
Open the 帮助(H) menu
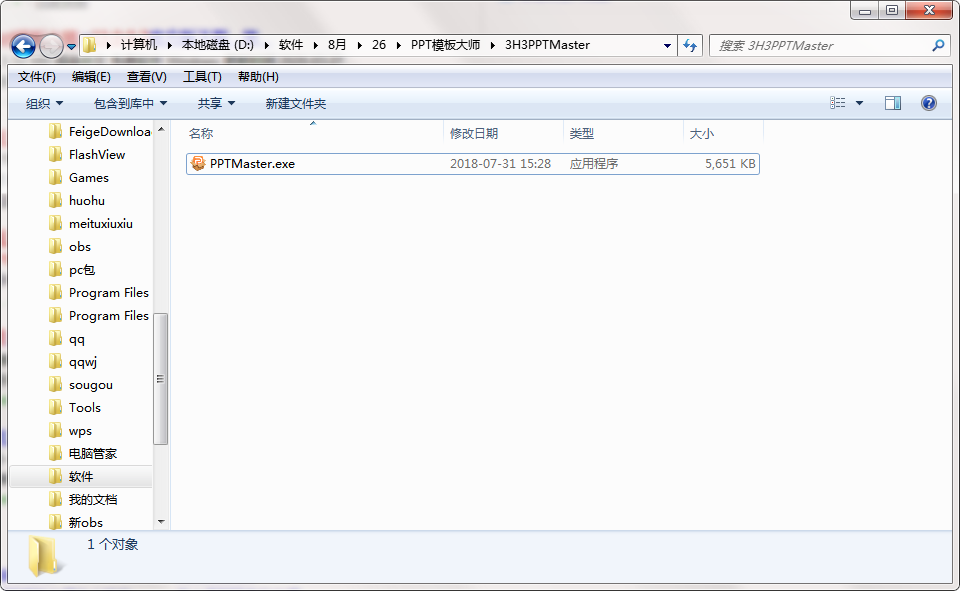(258, 77)
